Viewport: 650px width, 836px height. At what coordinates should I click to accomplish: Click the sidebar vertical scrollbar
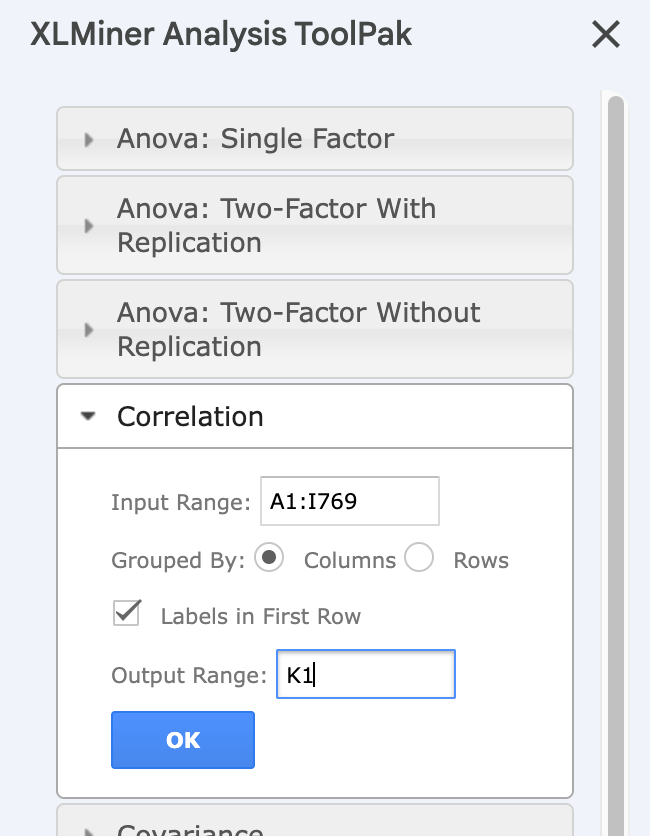[x=616, y=464]
